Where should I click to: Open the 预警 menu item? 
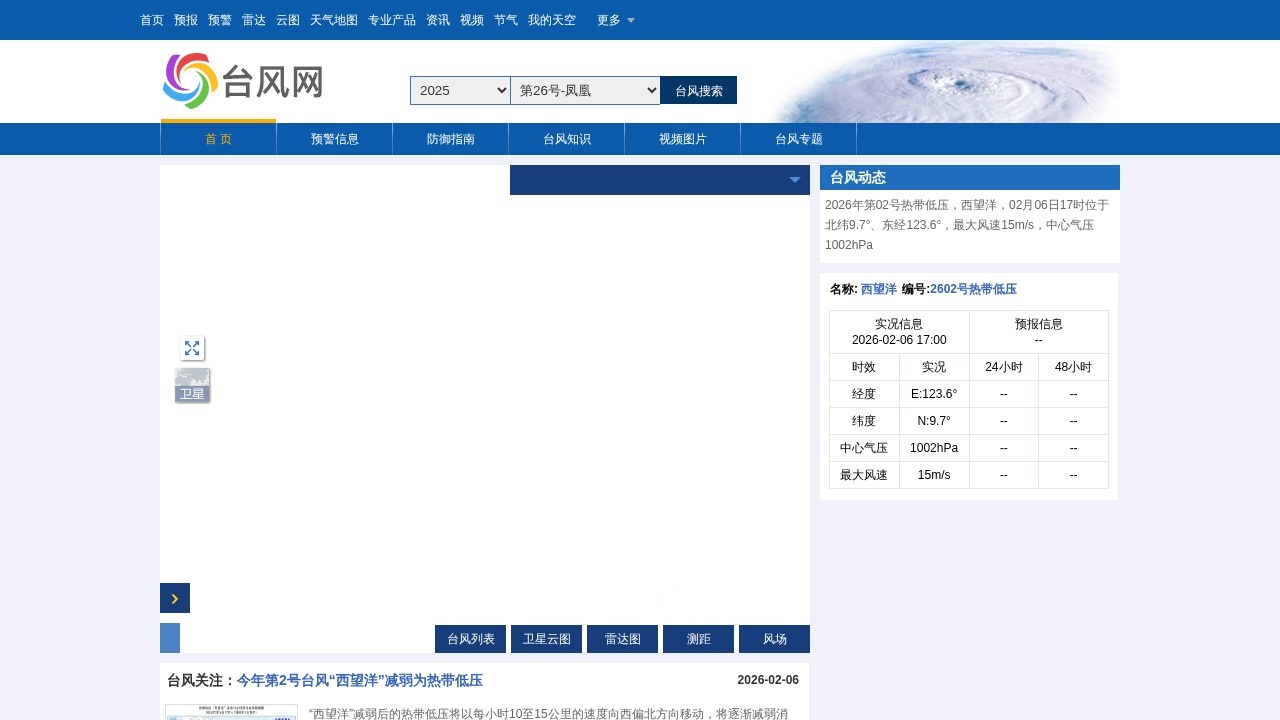219,20
